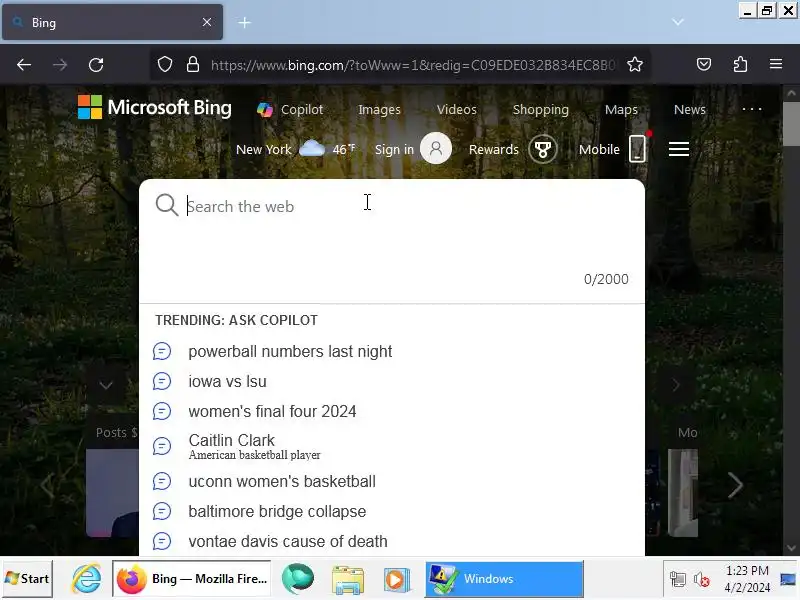Switch to Videos search
This screenshot has width=800, height=600.
point(457,110)
